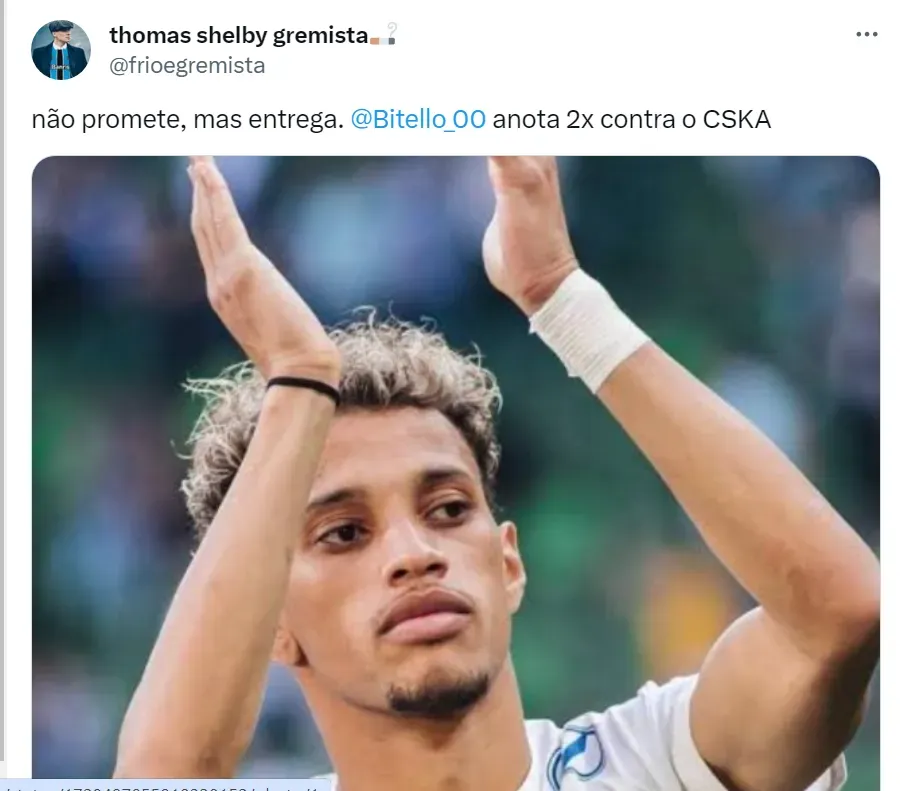Image resolution: width=902 pixels, height=791 pixels.
Task: Open the @frioegremista handle link
Action: (x=187, y=66)
